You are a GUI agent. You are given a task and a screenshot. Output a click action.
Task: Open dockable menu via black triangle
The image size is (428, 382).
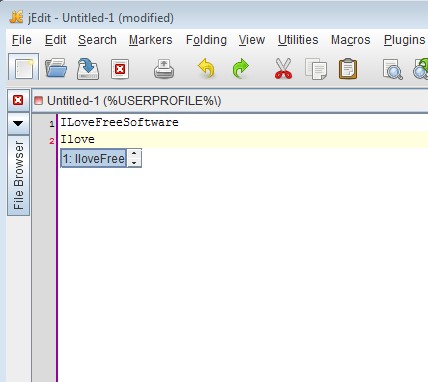[x=18, y=123]
